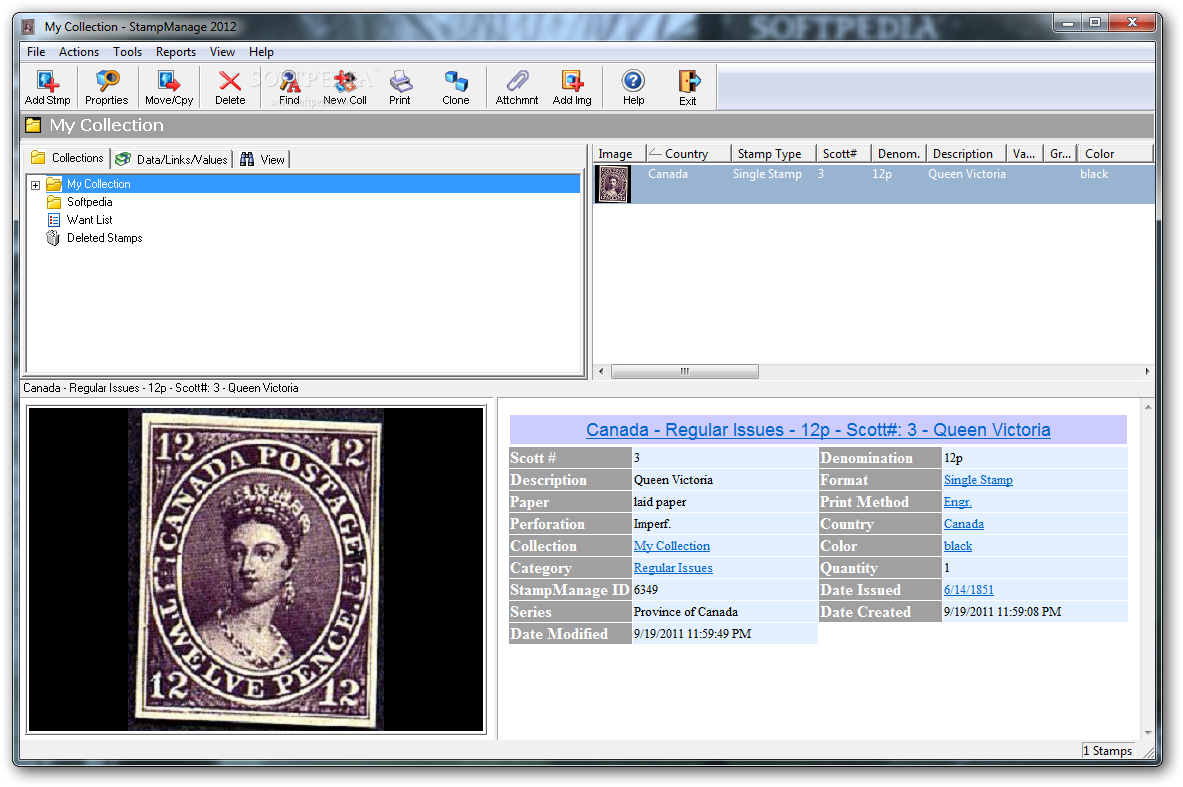Click the Softpedia folder icon in tree
Viewport: 1183px width, 787px height.
[x=54, y=202]
